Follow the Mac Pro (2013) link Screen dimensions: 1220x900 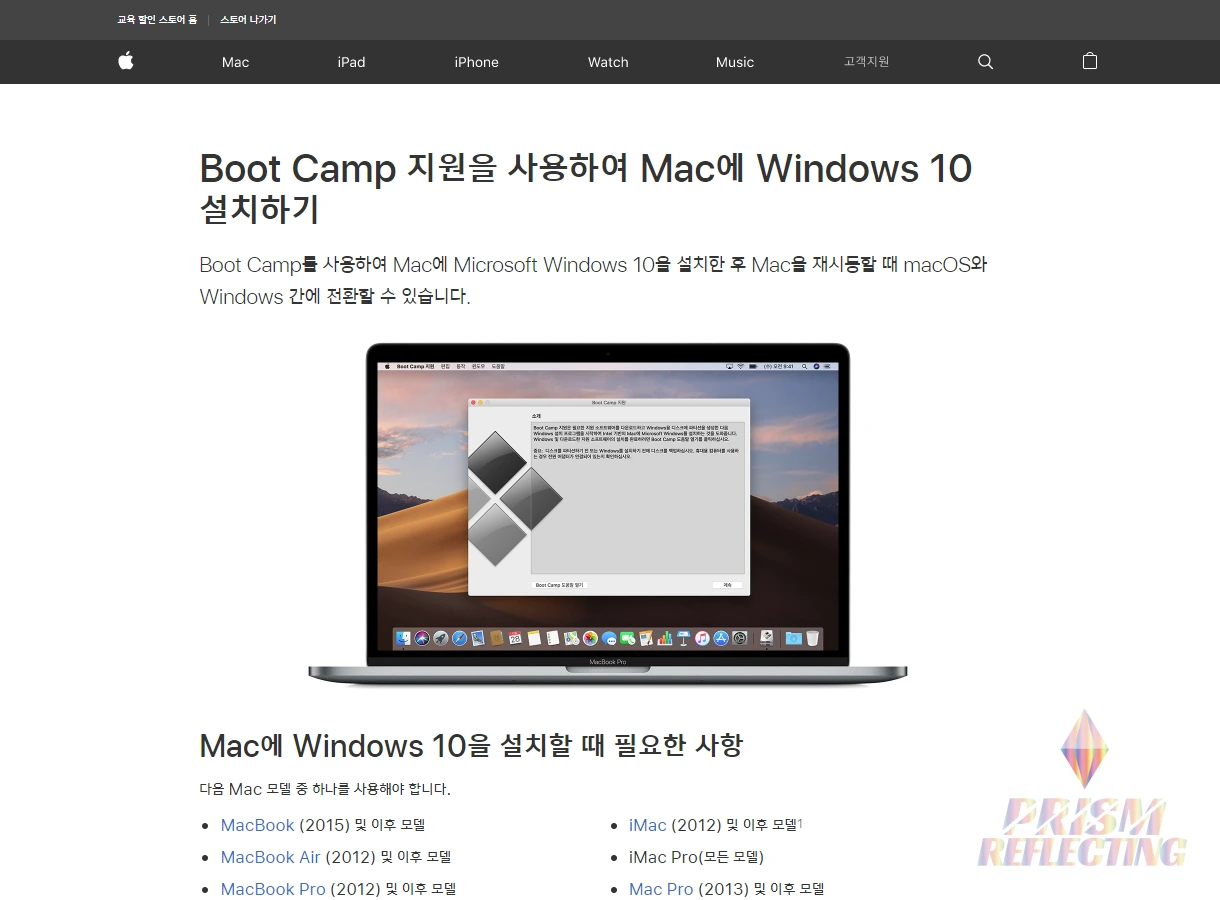point(661,889)
